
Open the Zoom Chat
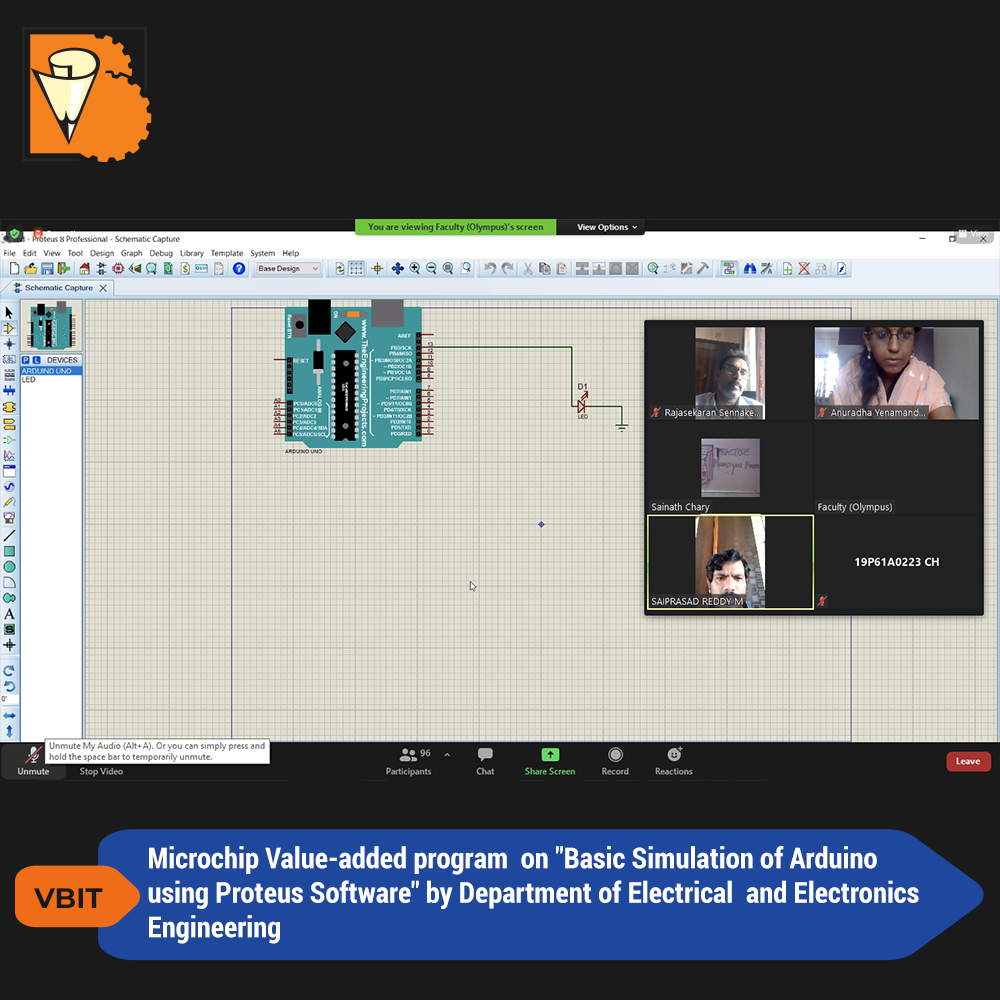(485, 761)
